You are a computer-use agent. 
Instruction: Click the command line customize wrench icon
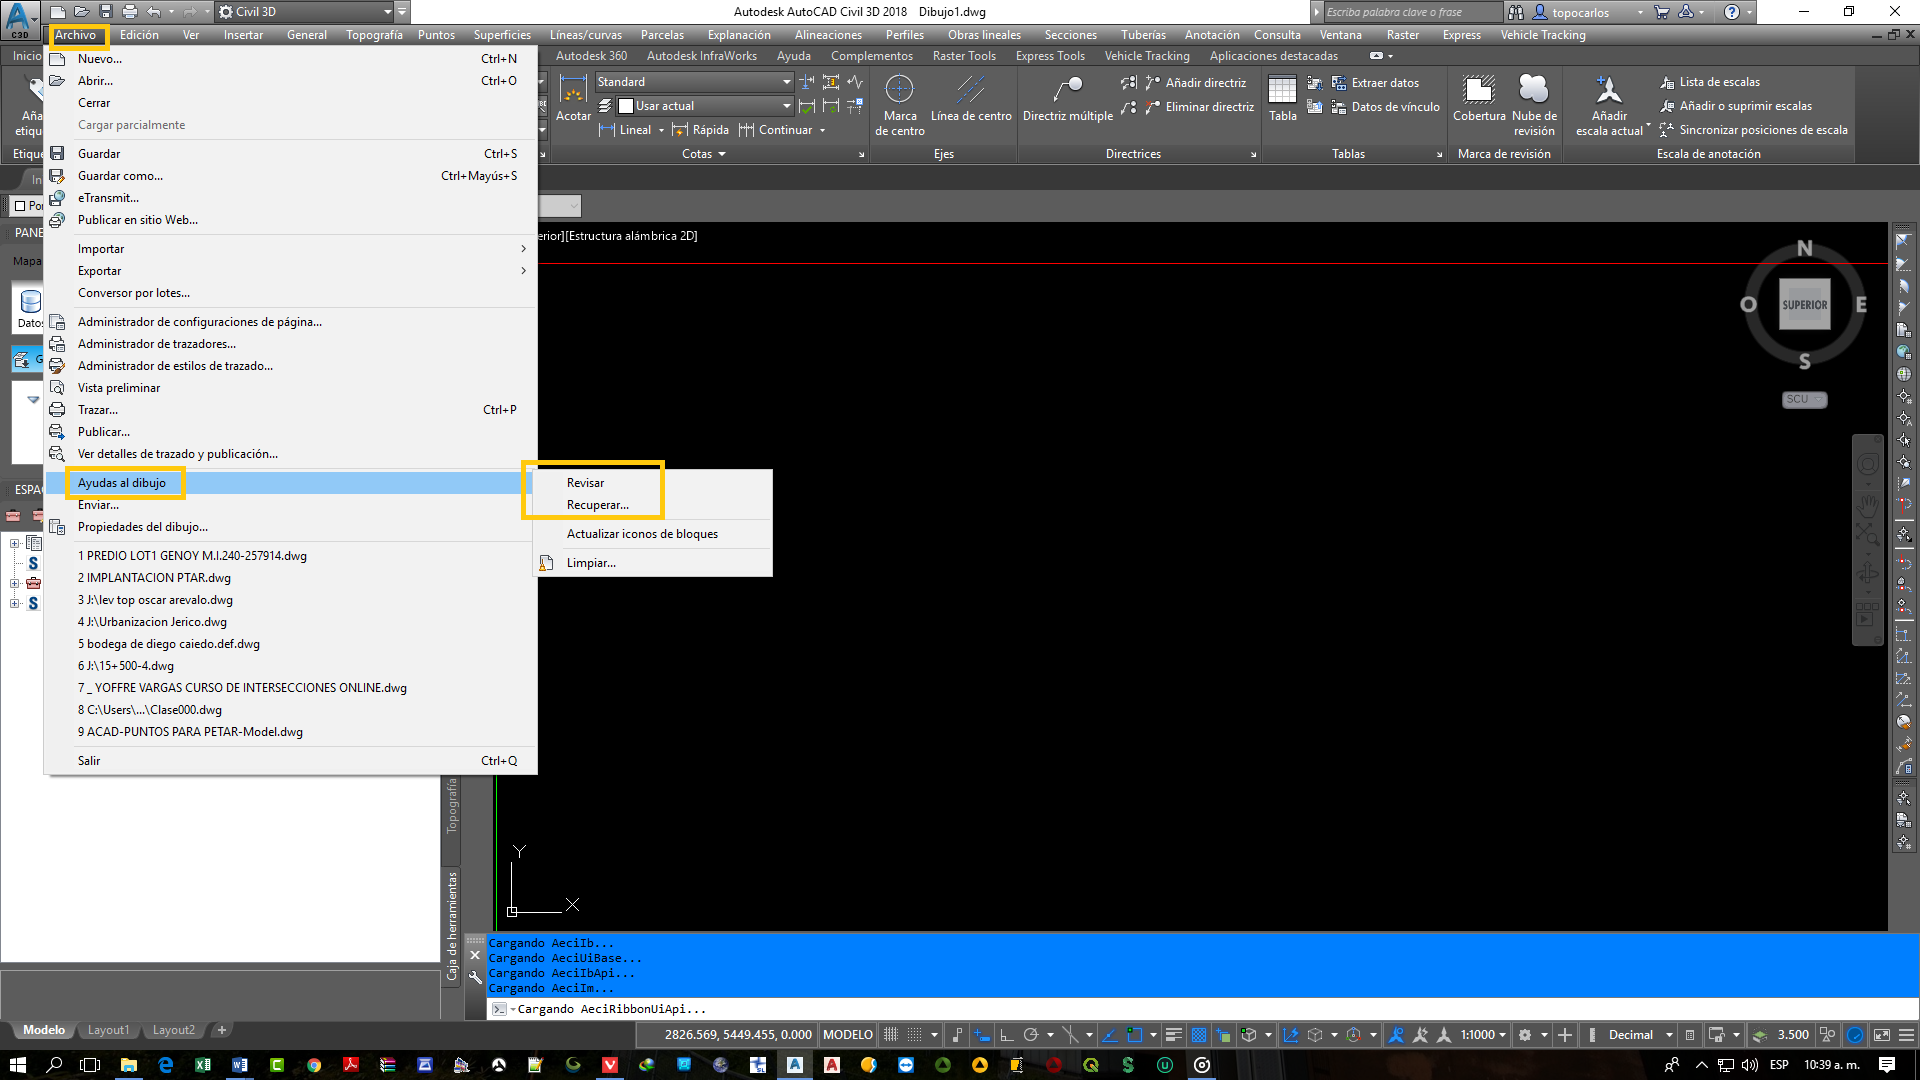coord(475,977)
